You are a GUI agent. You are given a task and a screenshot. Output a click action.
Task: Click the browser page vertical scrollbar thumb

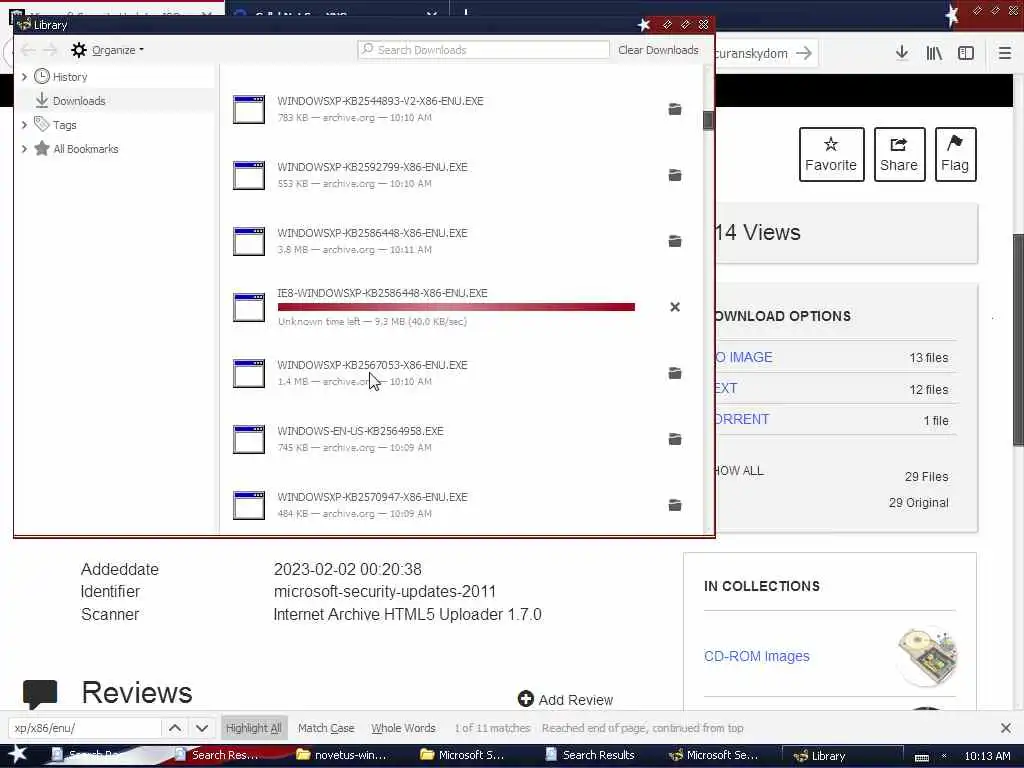1017,340
